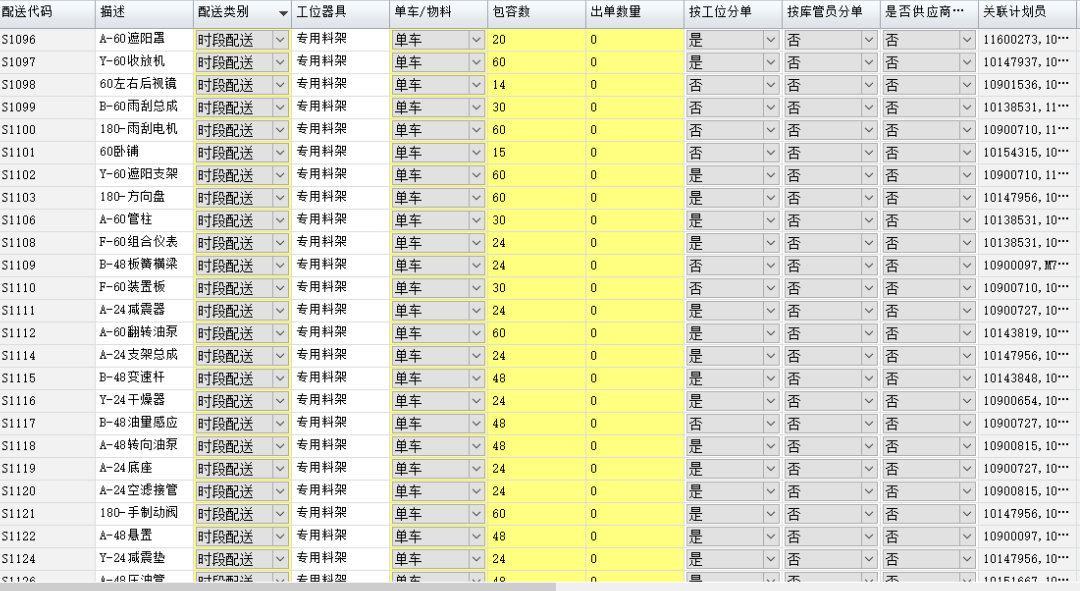Open the 按工位分单 dropdown in row S1098
This screenshot has width=1080, height=591.
[770, 85]
